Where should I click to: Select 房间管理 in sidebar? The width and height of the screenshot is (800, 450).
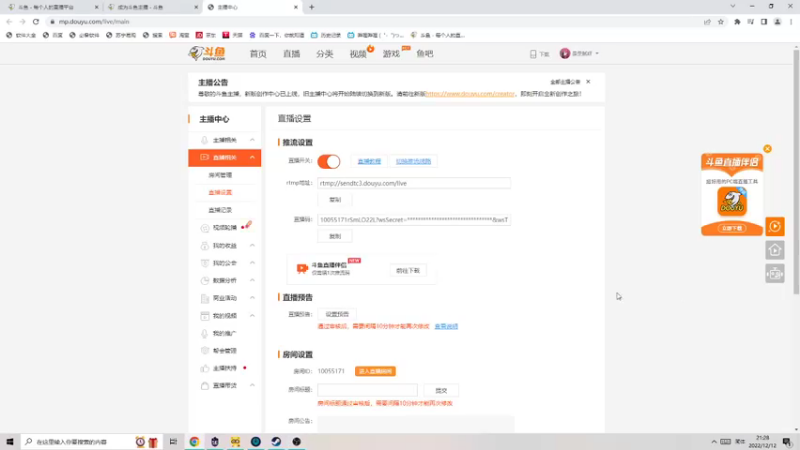coord(220,175)
